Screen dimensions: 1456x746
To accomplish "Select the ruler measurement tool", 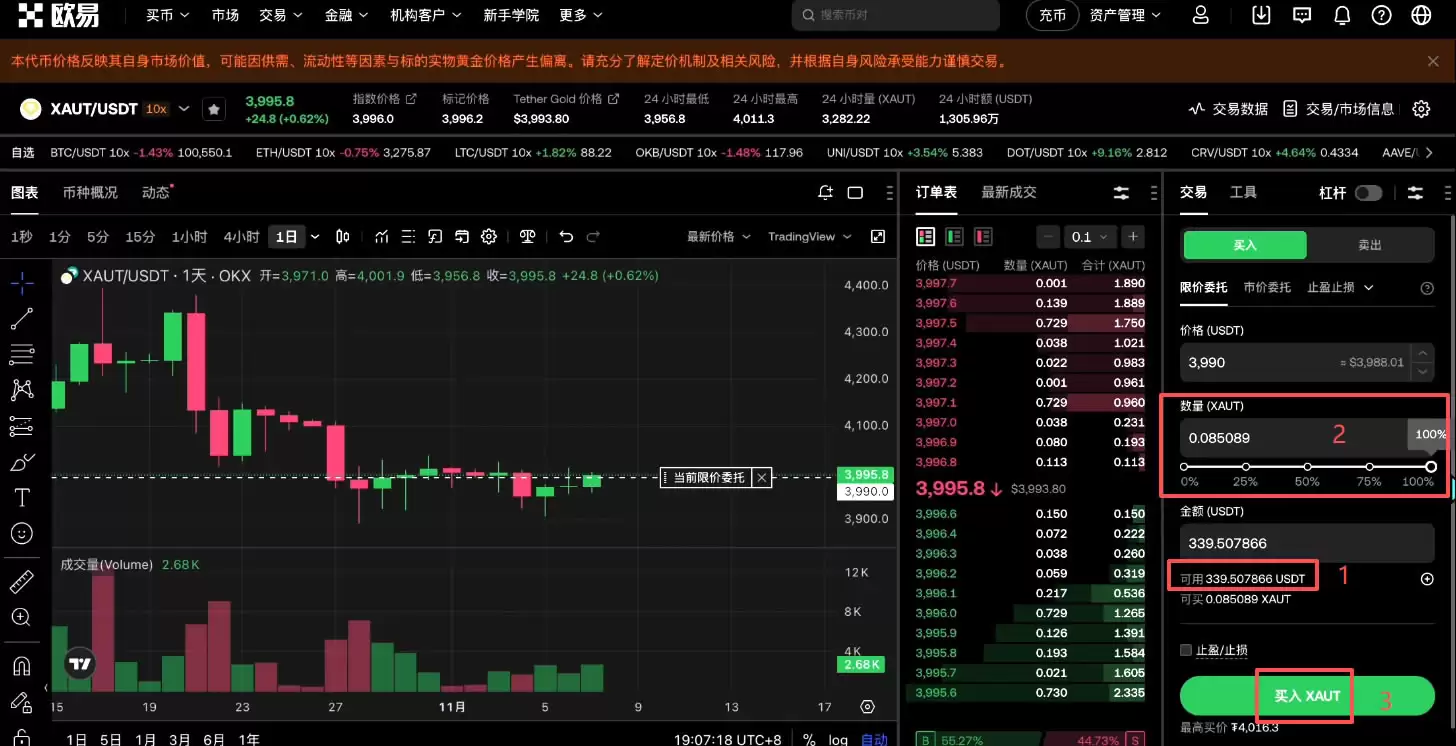I will tap(22, 581).
